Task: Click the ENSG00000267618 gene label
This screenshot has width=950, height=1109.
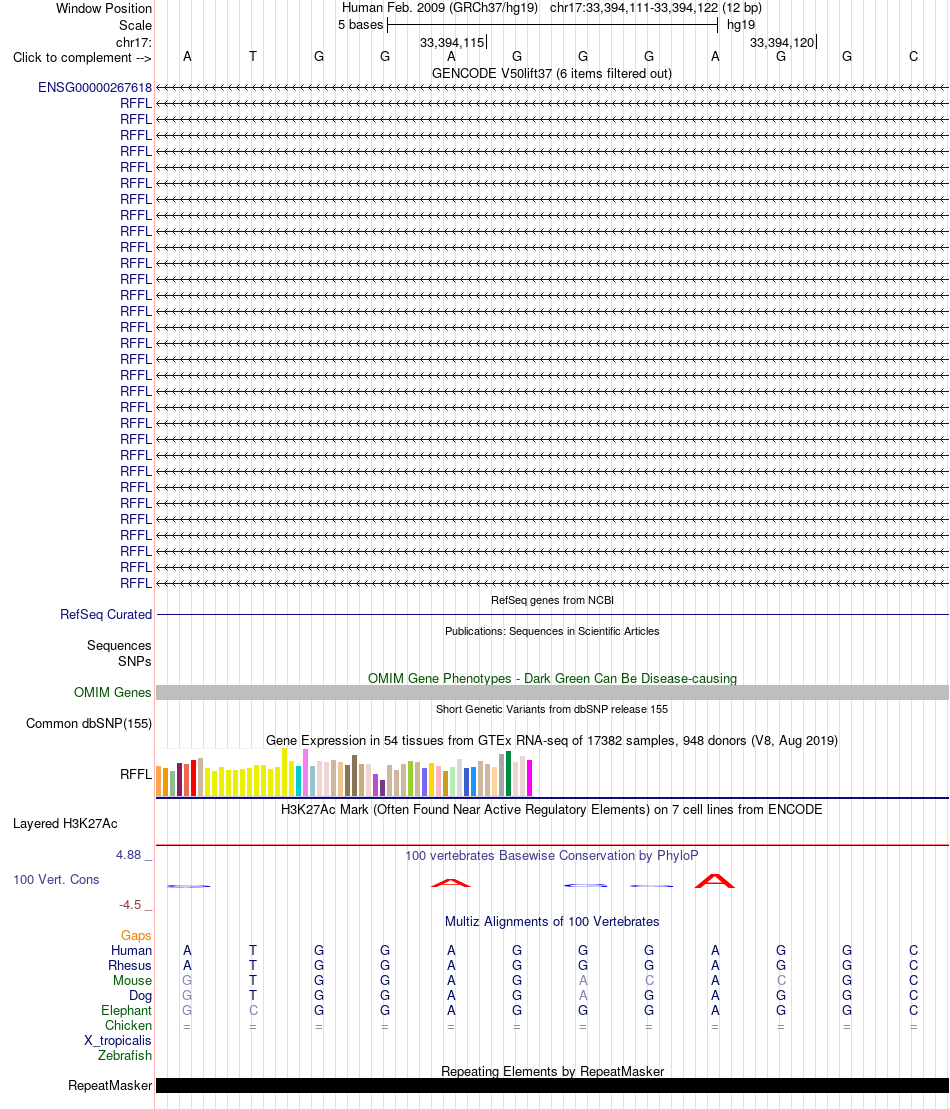Action: [x=95, y=88]
